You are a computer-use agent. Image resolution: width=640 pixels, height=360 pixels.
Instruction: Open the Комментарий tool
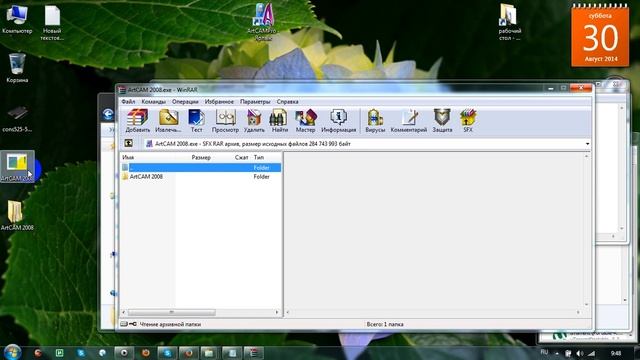409,120
